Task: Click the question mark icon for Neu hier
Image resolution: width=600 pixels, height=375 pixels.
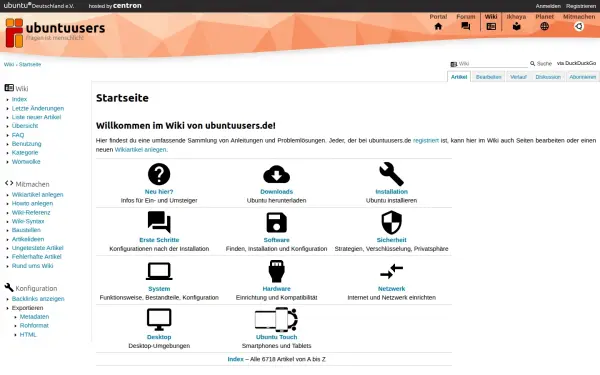Action: (159, 174)
